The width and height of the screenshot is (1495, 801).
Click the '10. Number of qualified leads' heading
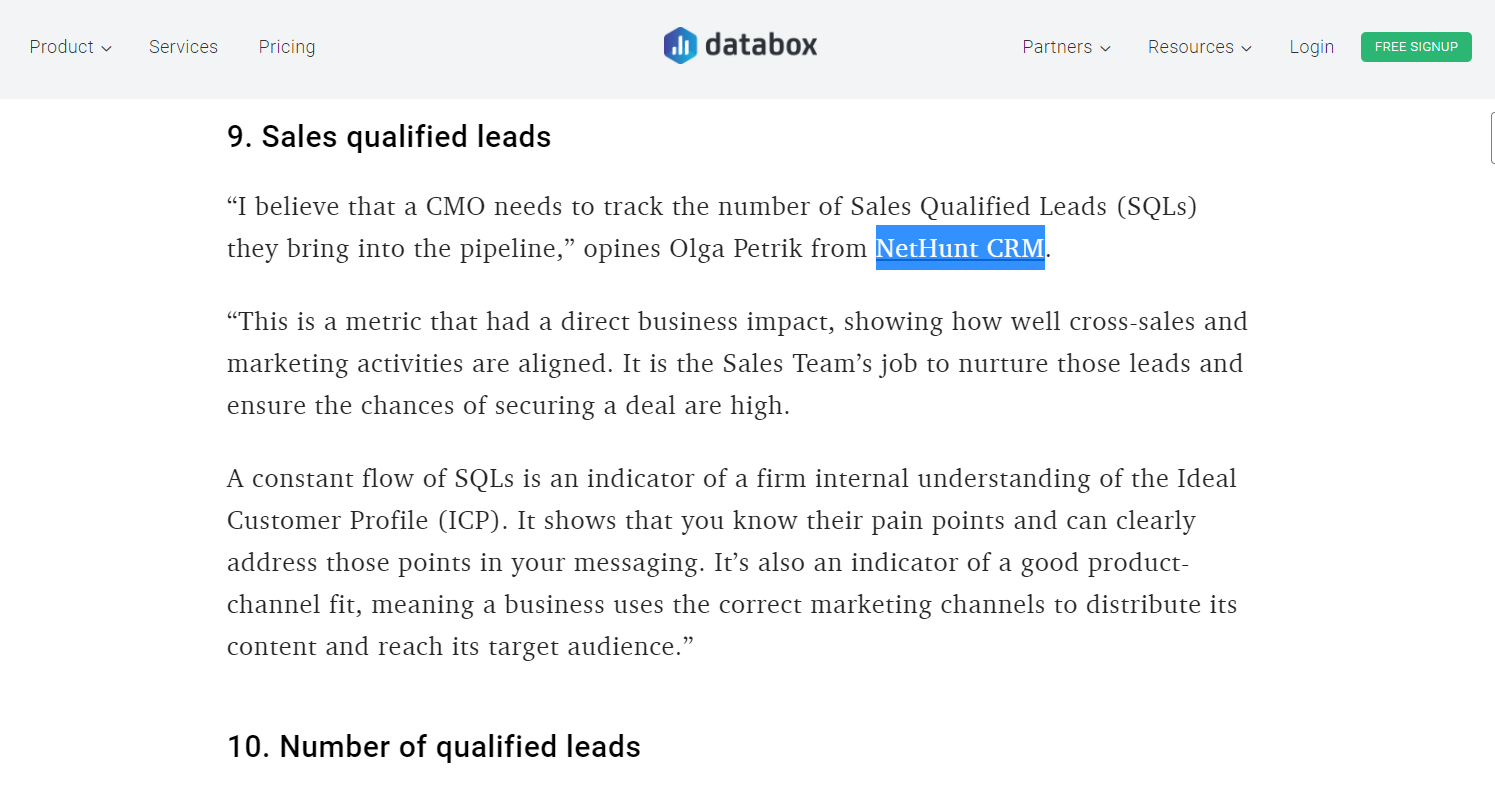(434, 747)
